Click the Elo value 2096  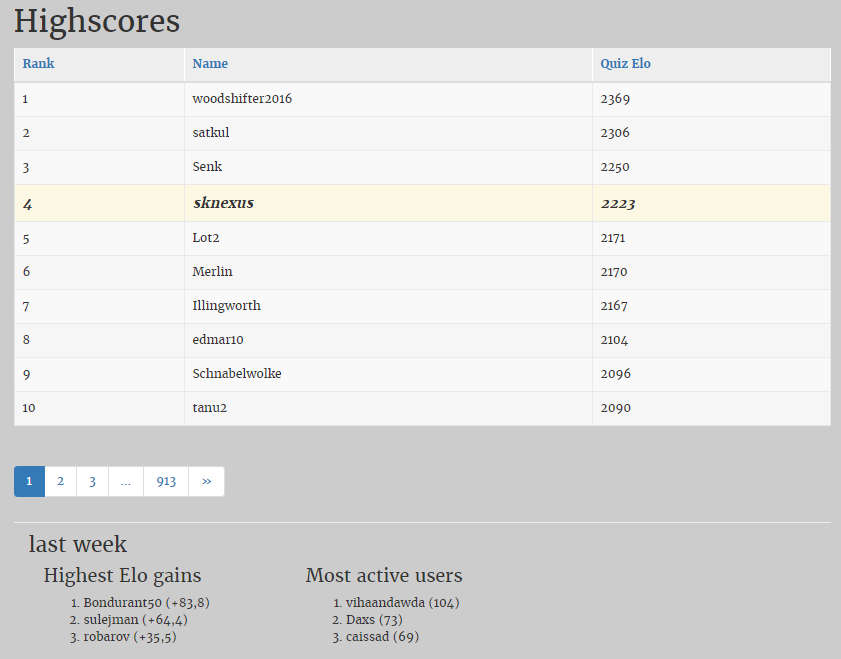tap(616, 374)
